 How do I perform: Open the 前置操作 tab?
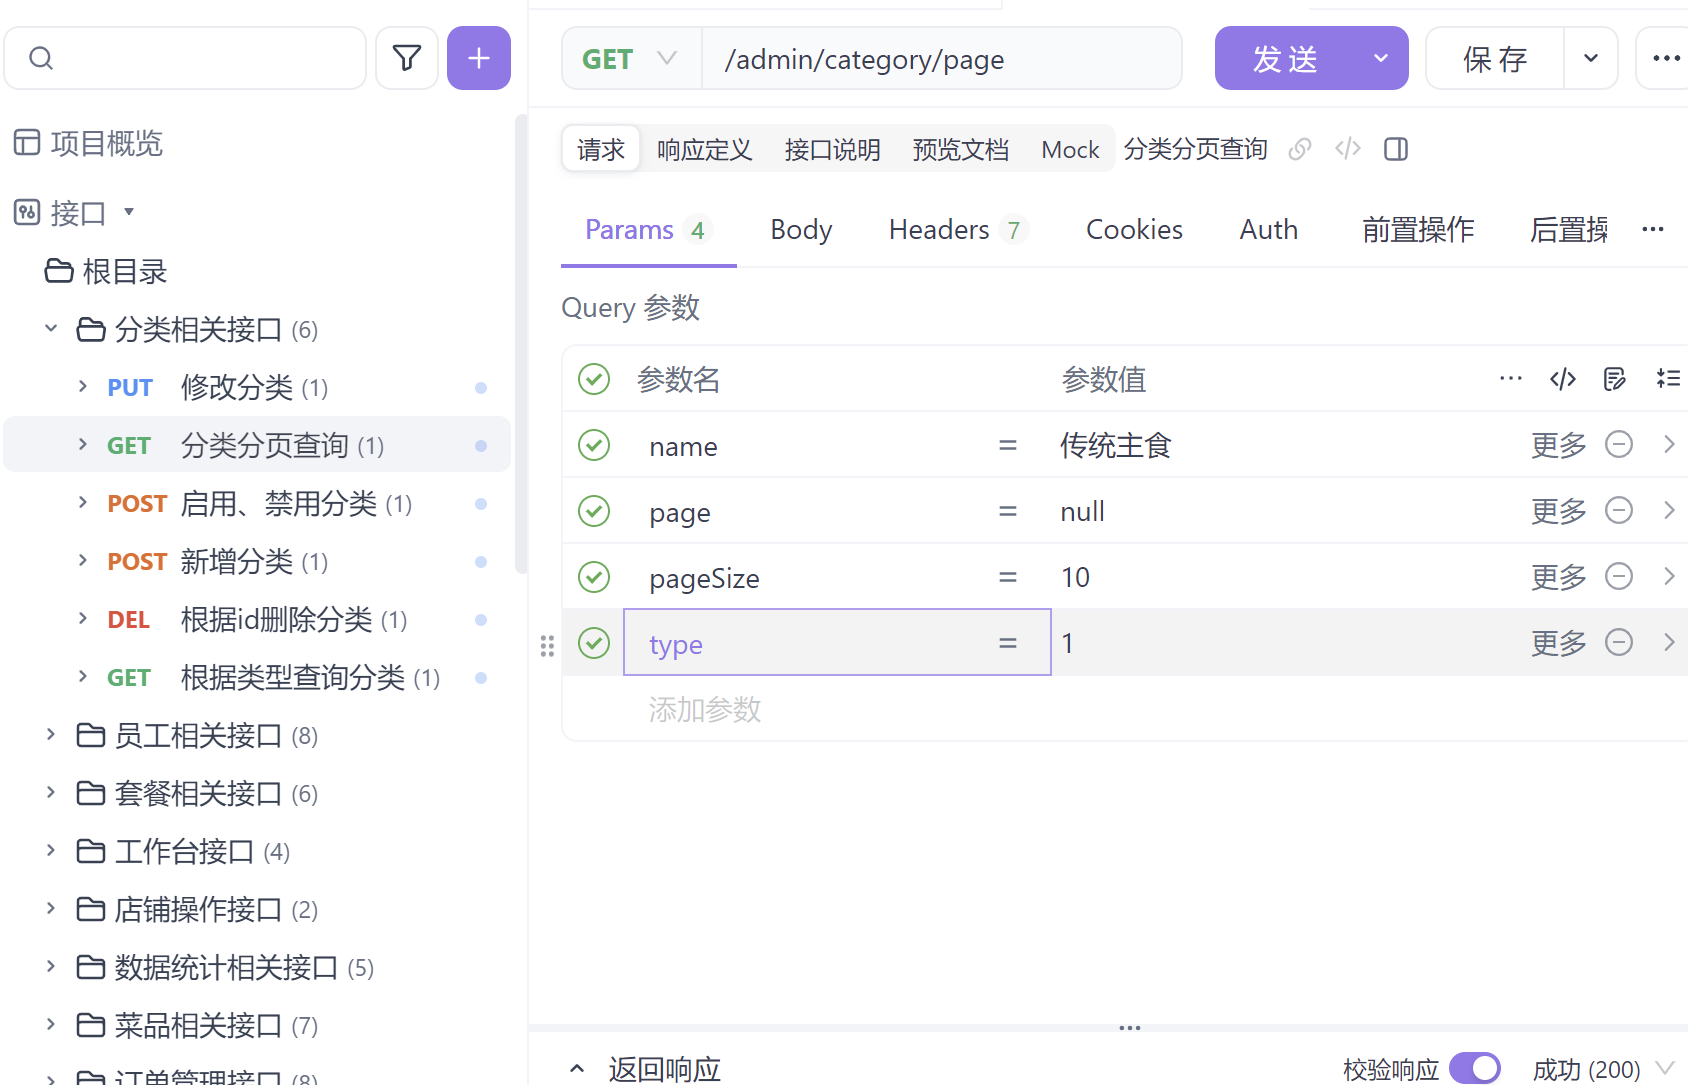pyautogui.click(x=1418, y=229)
